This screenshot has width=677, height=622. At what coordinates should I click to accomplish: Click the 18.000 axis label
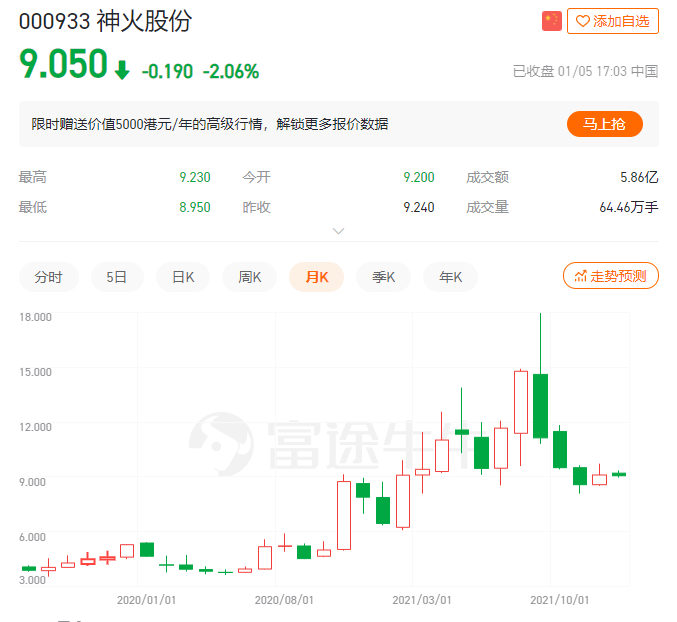pyautogui.click(x=35, y=317)
